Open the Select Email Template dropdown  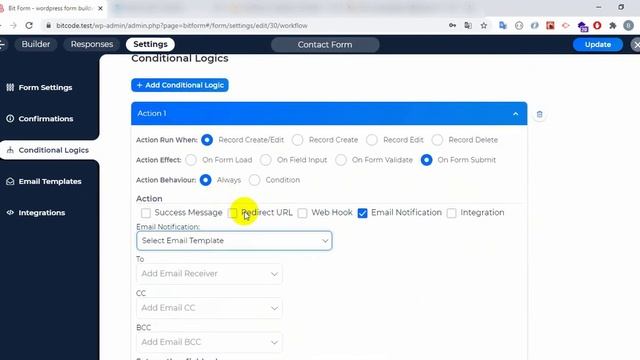tap(234, 241)
